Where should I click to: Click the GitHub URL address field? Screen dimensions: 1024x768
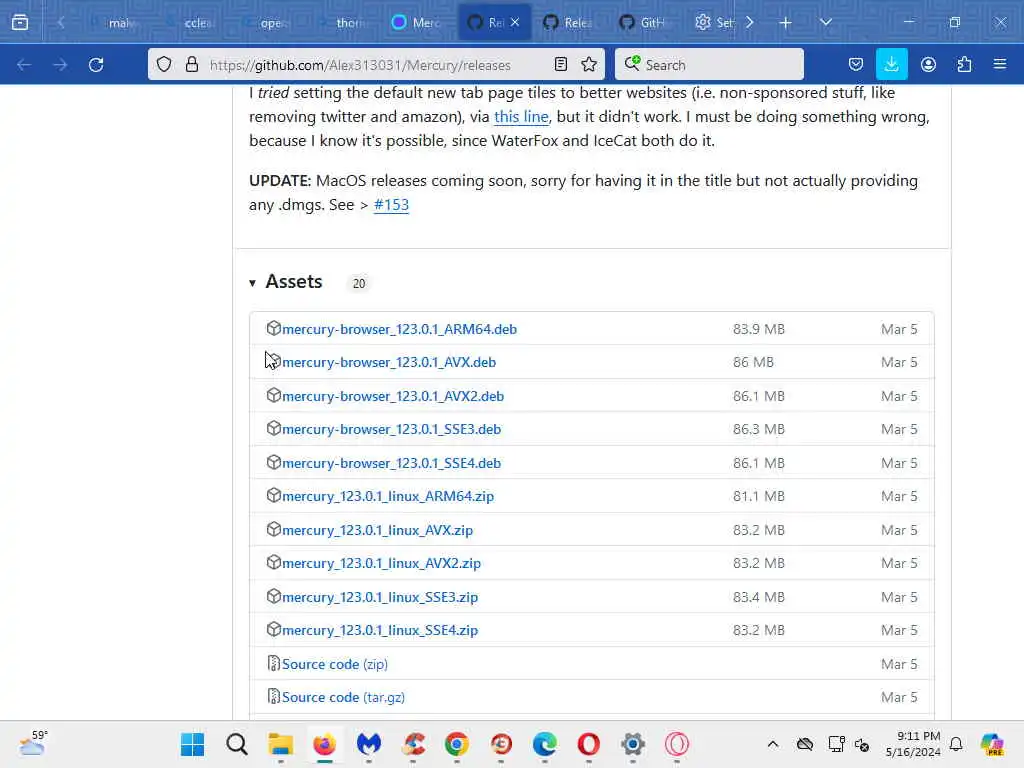coord(360,65)
